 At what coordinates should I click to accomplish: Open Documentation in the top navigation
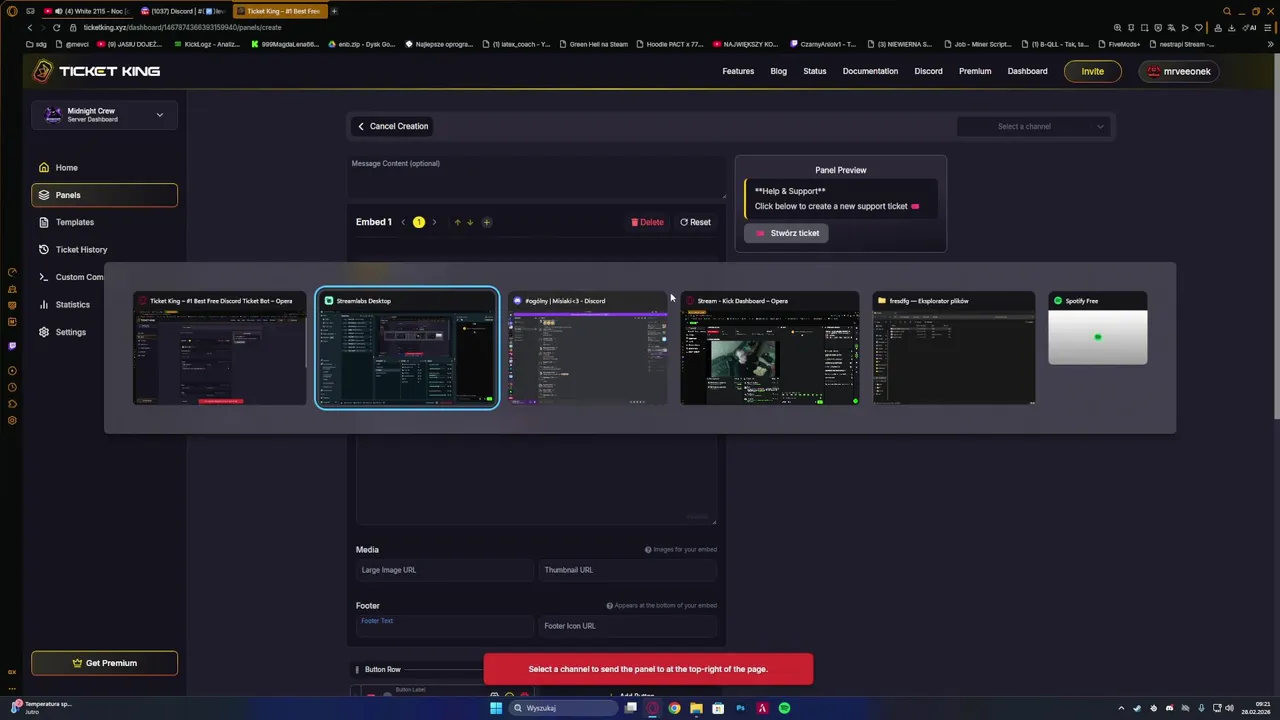(870, 71)
